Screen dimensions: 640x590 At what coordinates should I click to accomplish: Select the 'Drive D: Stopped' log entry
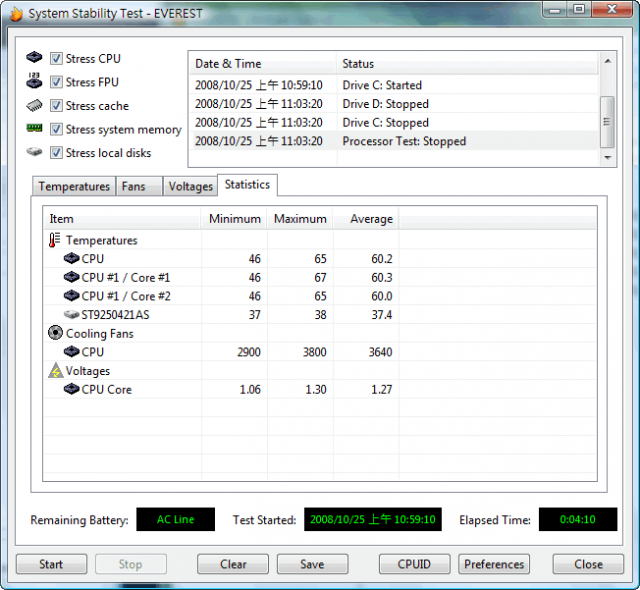[394, 104]
